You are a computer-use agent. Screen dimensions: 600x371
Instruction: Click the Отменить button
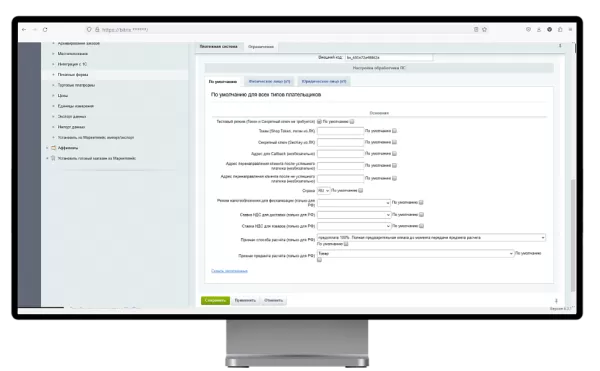(x=273, y=300)
